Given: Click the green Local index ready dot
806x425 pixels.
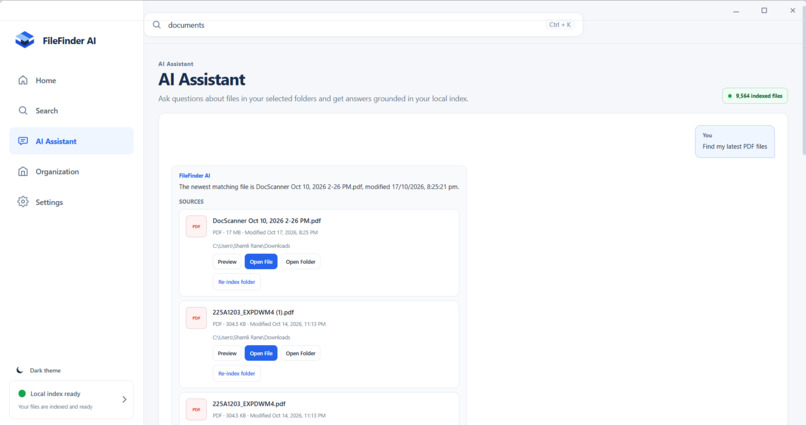Looking at the screenshot, I should [x=22, y=394].
